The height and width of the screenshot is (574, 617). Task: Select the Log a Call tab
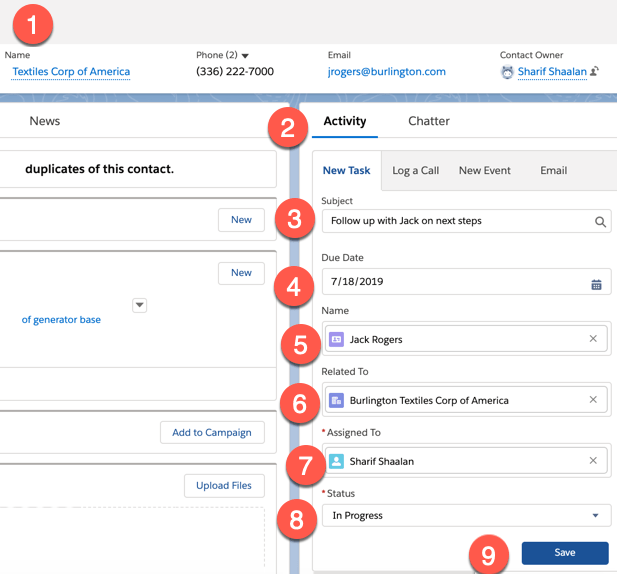point(416,170)
